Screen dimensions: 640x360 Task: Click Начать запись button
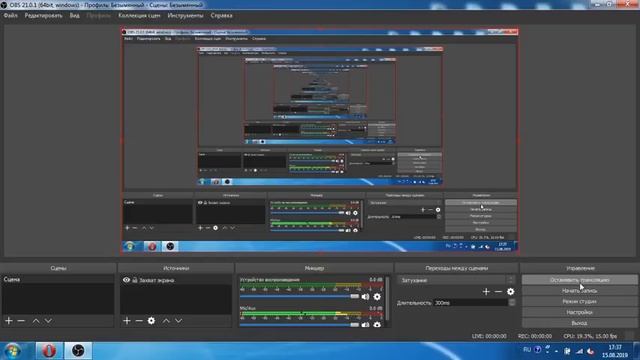[x=579, y=291]
